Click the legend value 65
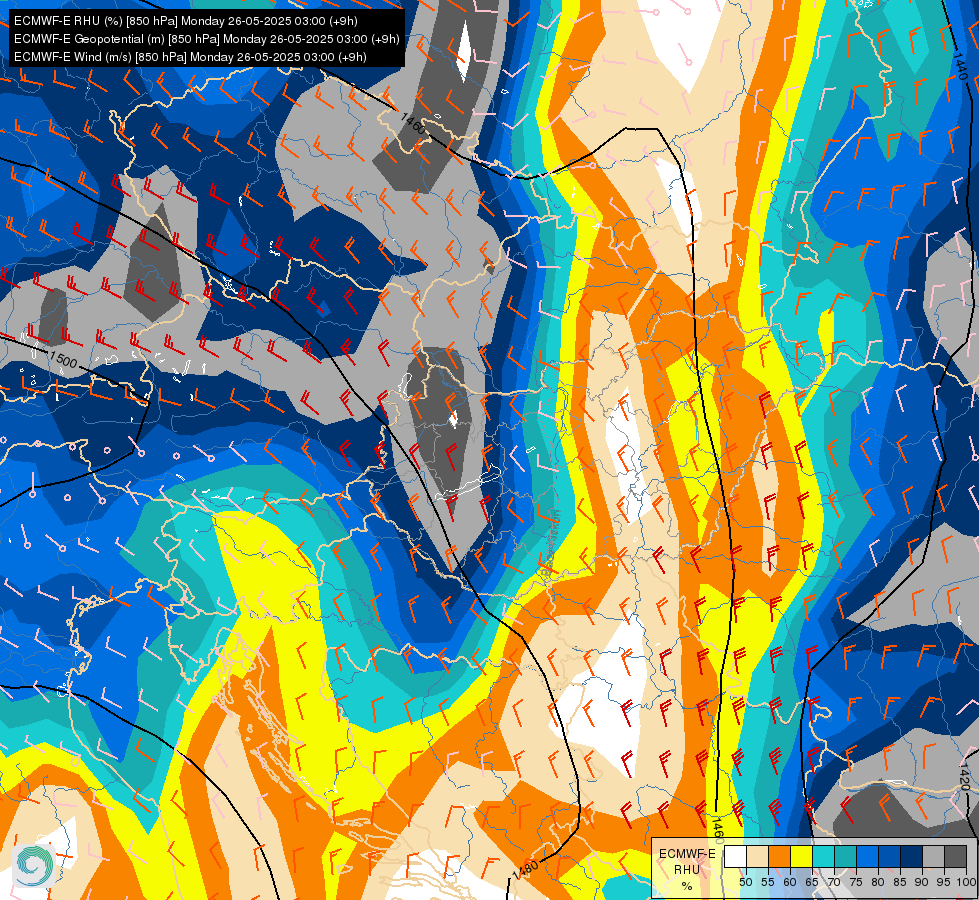 (x=812, y=882)
